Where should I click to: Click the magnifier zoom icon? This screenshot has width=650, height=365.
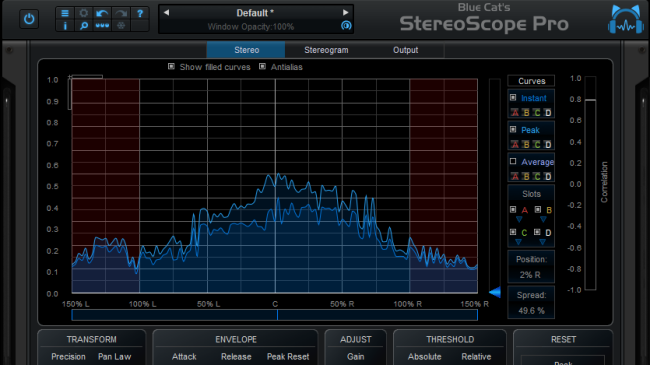(x=84, y=26)
